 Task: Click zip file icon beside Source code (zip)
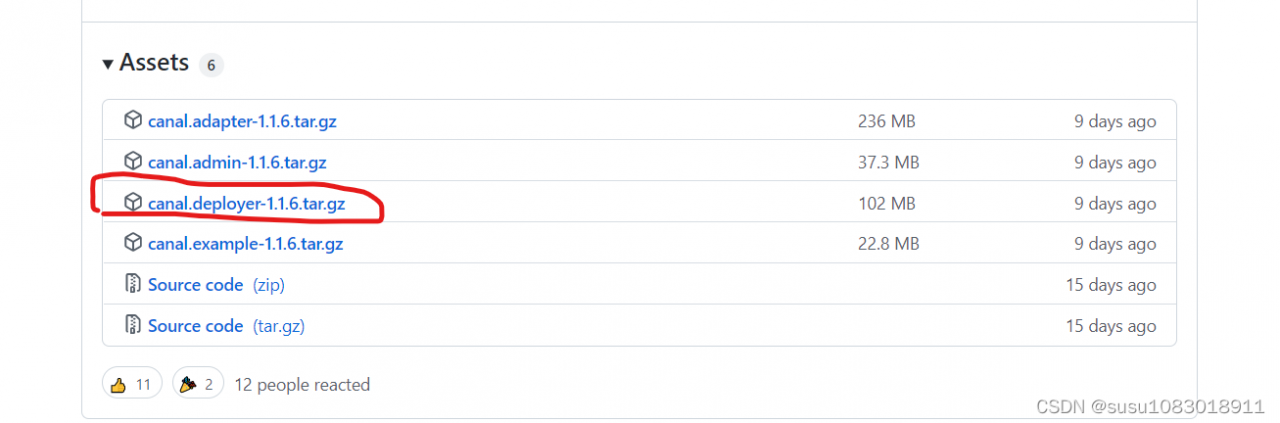point(133,284)
